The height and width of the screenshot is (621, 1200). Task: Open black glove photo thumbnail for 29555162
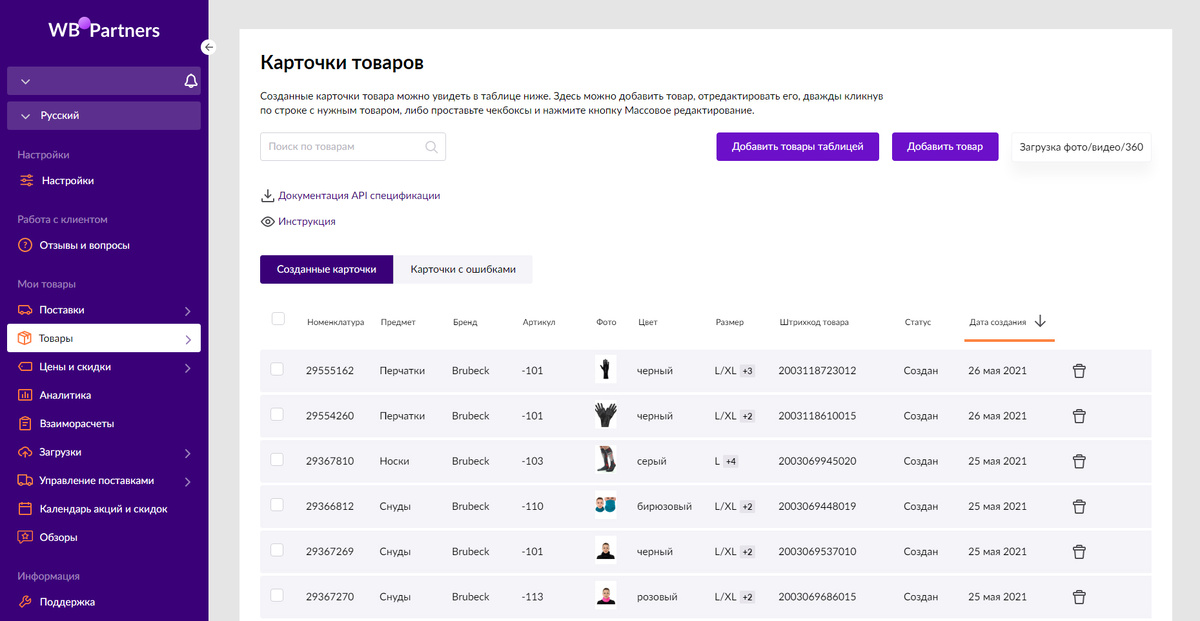605,370
